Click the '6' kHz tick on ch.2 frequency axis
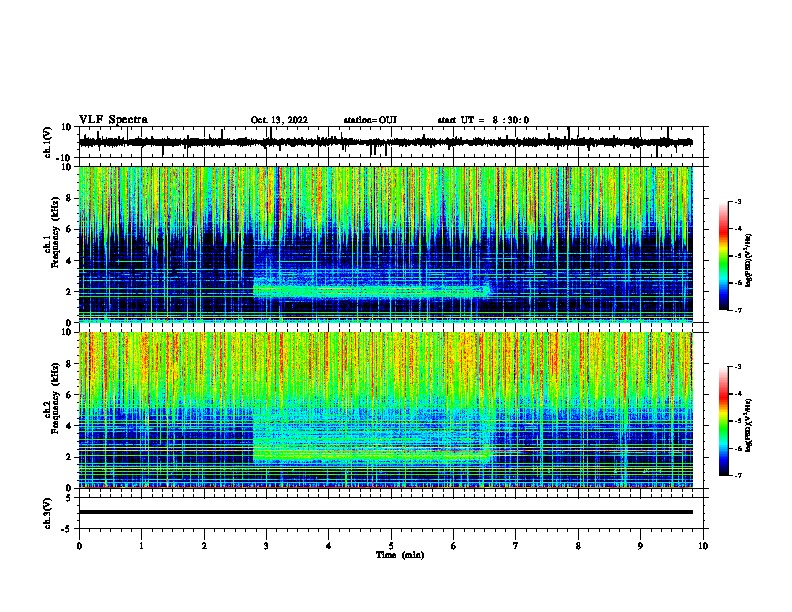 70,395
